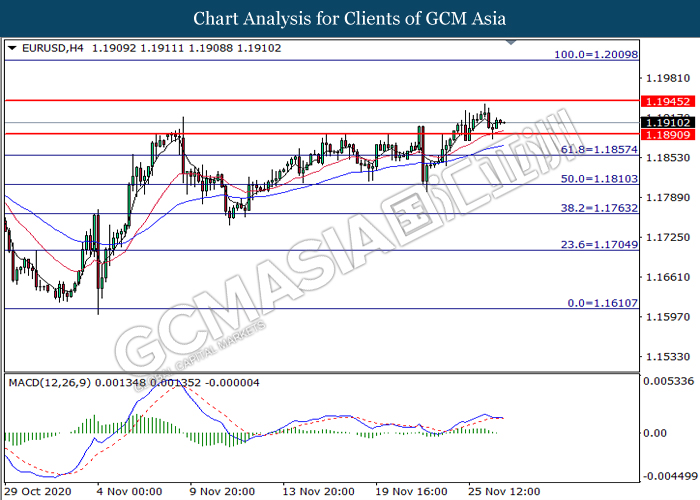The image size is (700, 500).
Task: Click the 1.17250 price axis value
Action: pyautogui.click(x=668, y=237)
